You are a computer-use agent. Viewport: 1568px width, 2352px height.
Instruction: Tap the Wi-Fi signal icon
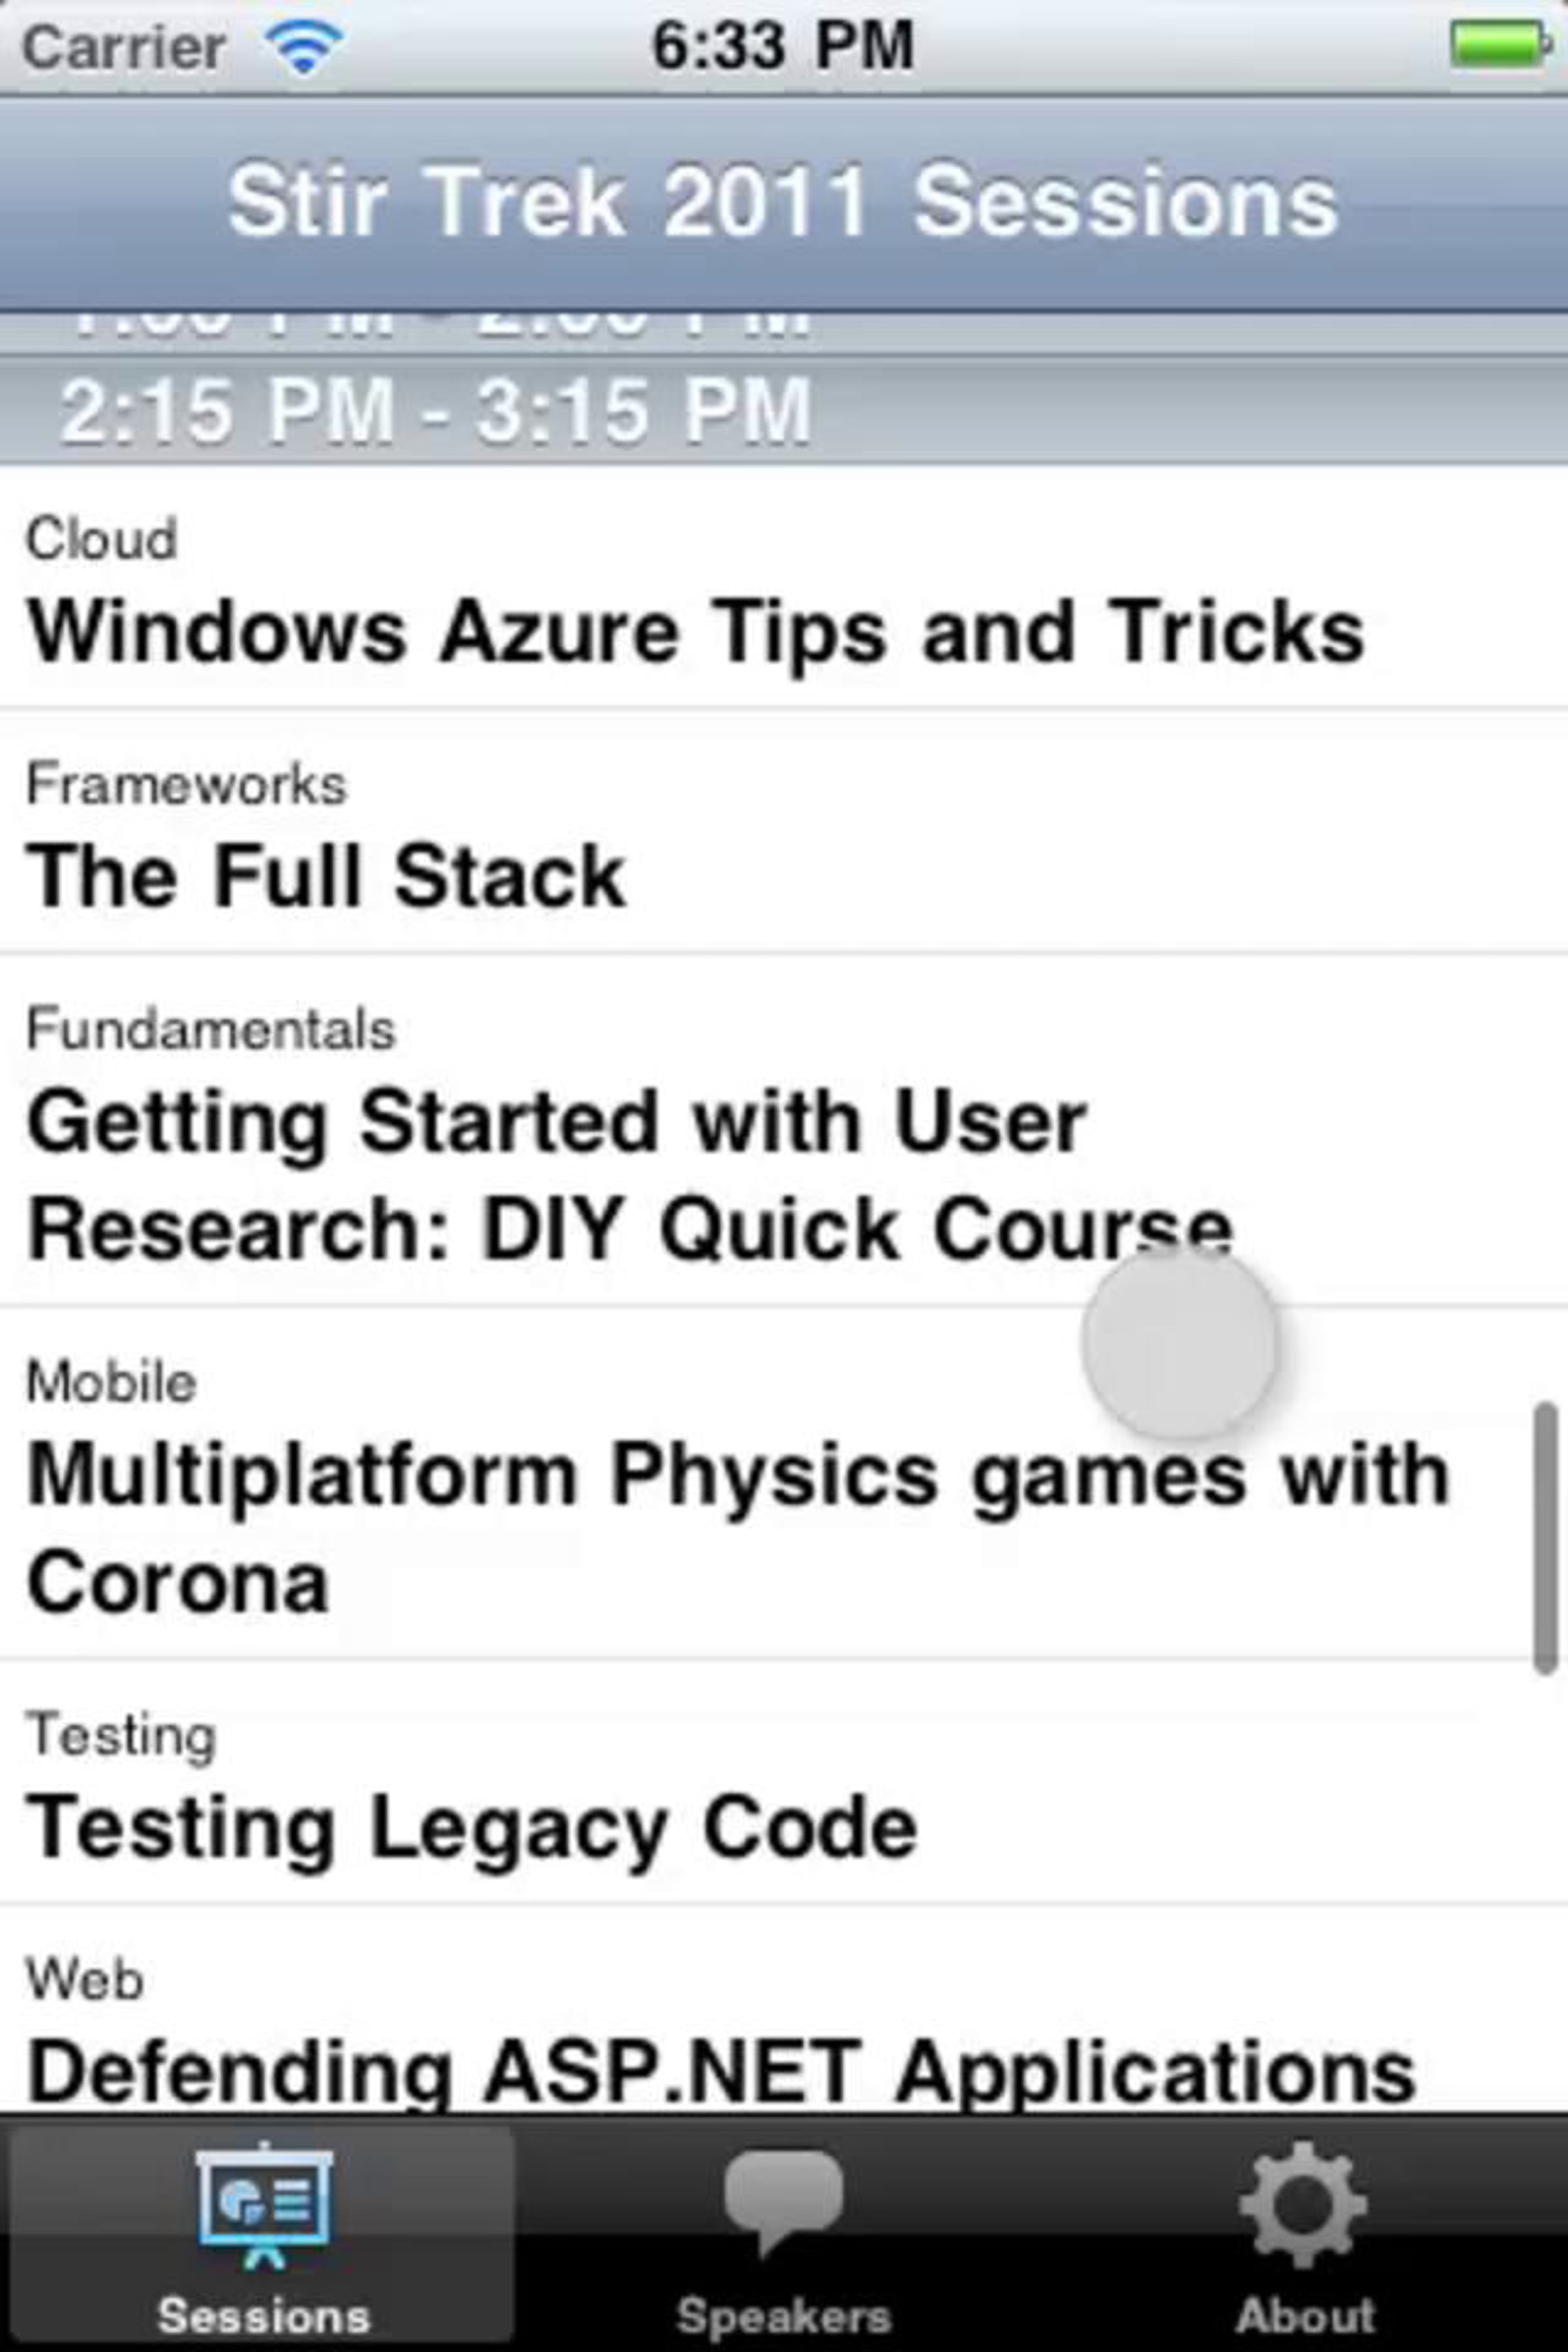coord(303,47)
